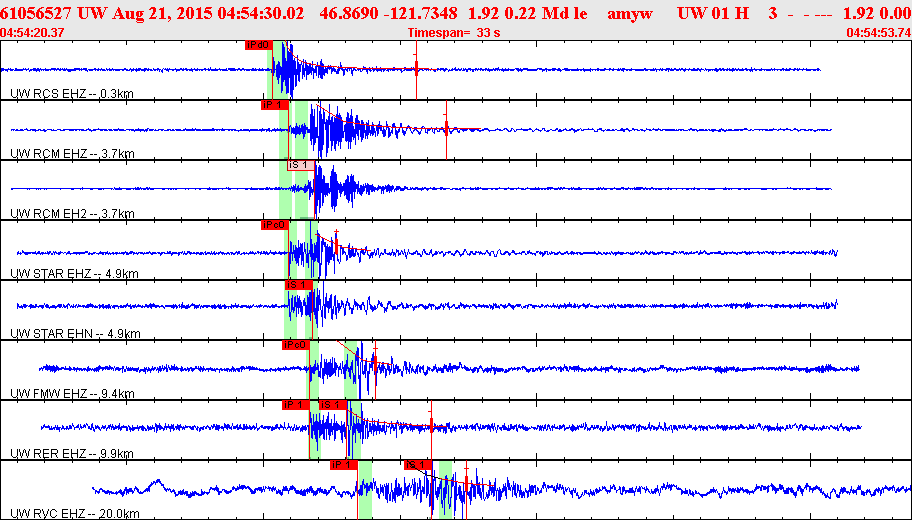The height and width of the screenshot is (520, 912).
Task: Click the iS 1 pick flag on RER EHZ
Action: (x=333, y=405)
